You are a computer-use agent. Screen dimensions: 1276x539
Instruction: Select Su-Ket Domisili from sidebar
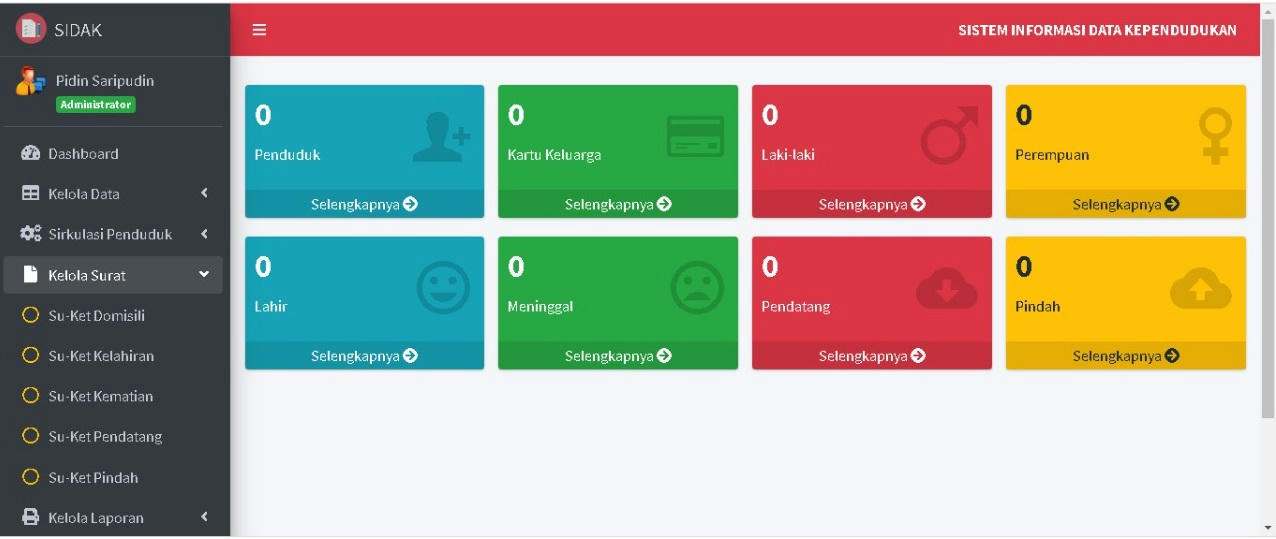96,316
